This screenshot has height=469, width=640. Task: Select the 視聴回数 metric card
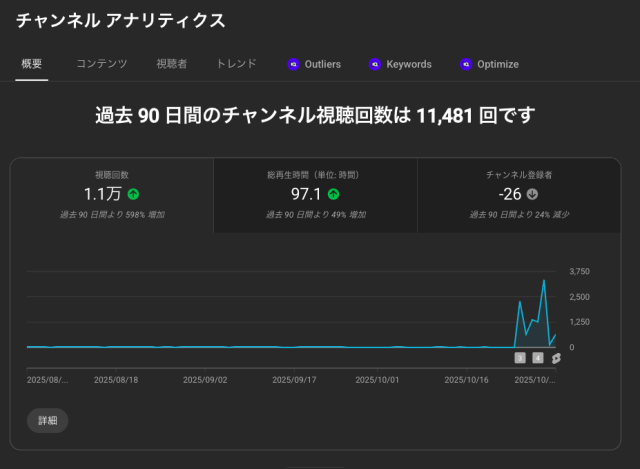[x=112, y=195]
